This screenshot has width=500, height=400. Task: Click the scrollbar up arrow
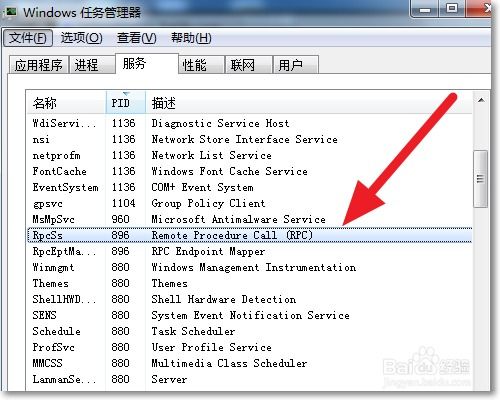click(x=481, y=100)
